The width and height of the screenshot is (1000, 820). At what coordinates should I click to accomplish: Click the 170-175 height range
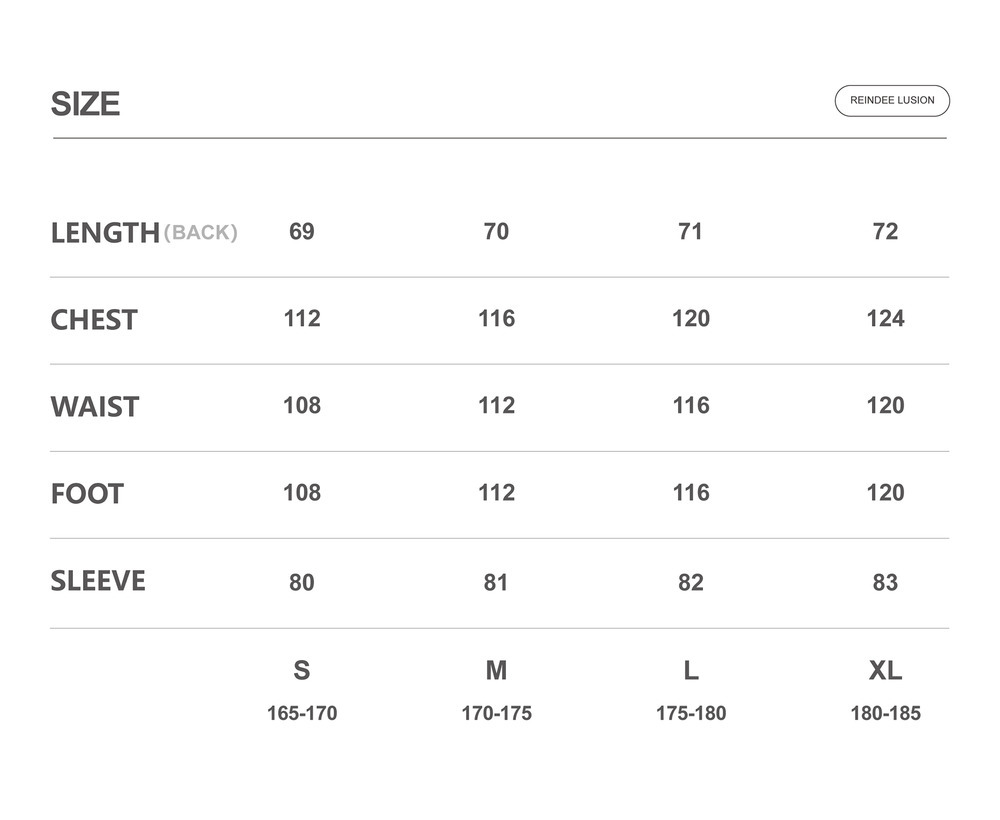pos(496,714)
